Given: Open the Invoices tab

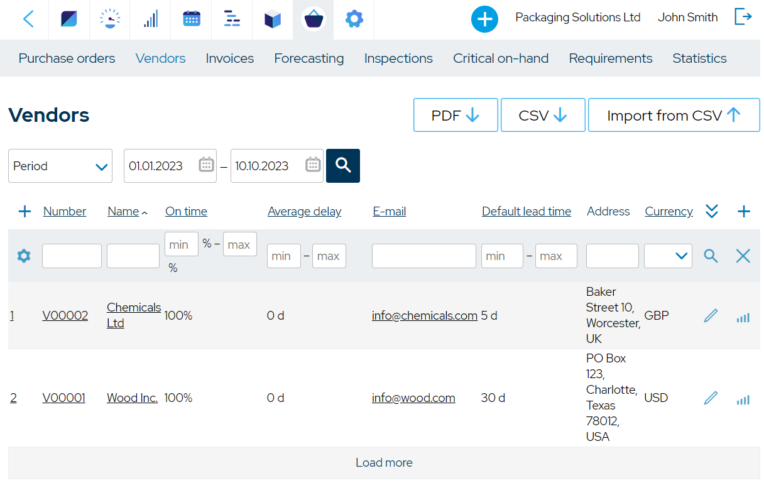Looking at the screenshot, I should [229, 58].
